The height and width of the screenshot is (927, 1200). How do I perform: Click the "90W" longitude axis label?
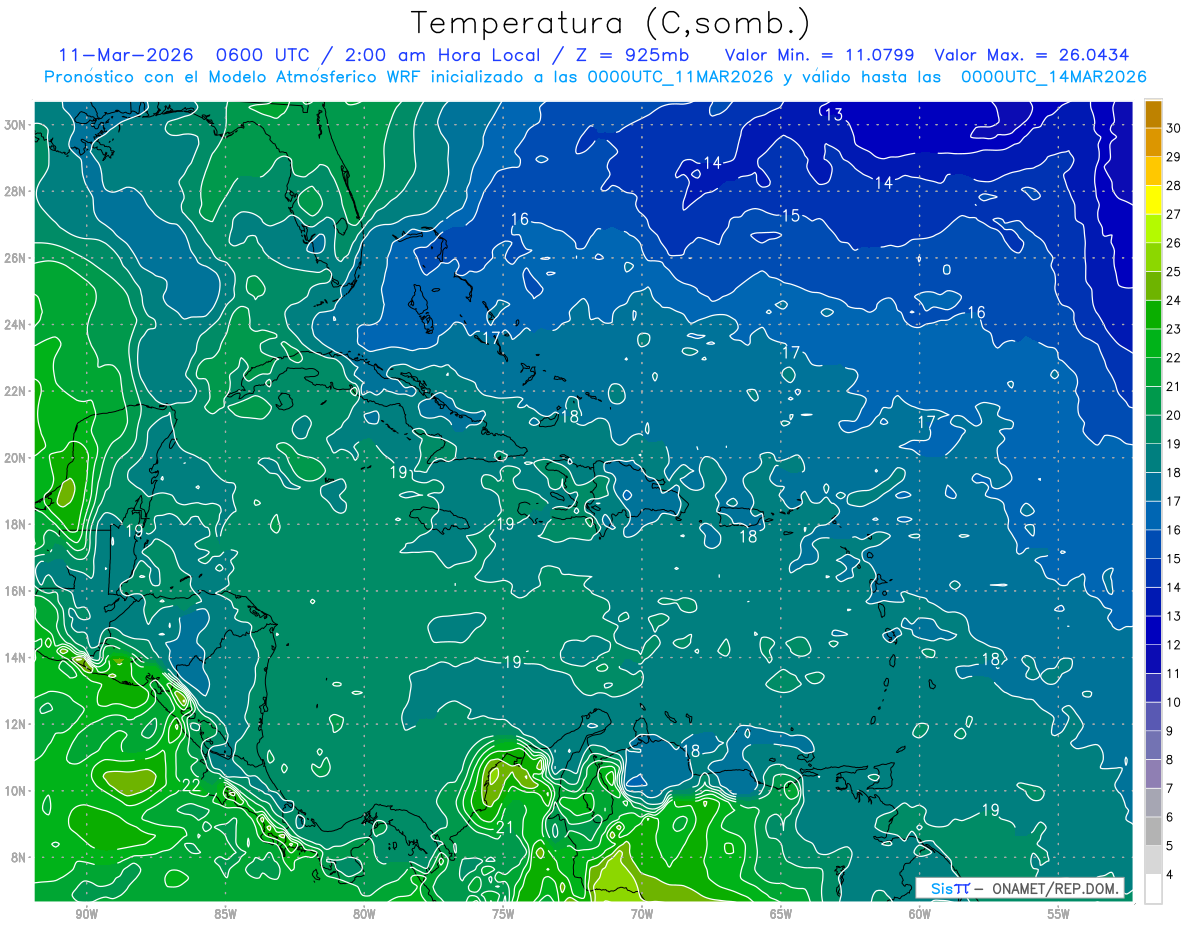tap(86, 914)
